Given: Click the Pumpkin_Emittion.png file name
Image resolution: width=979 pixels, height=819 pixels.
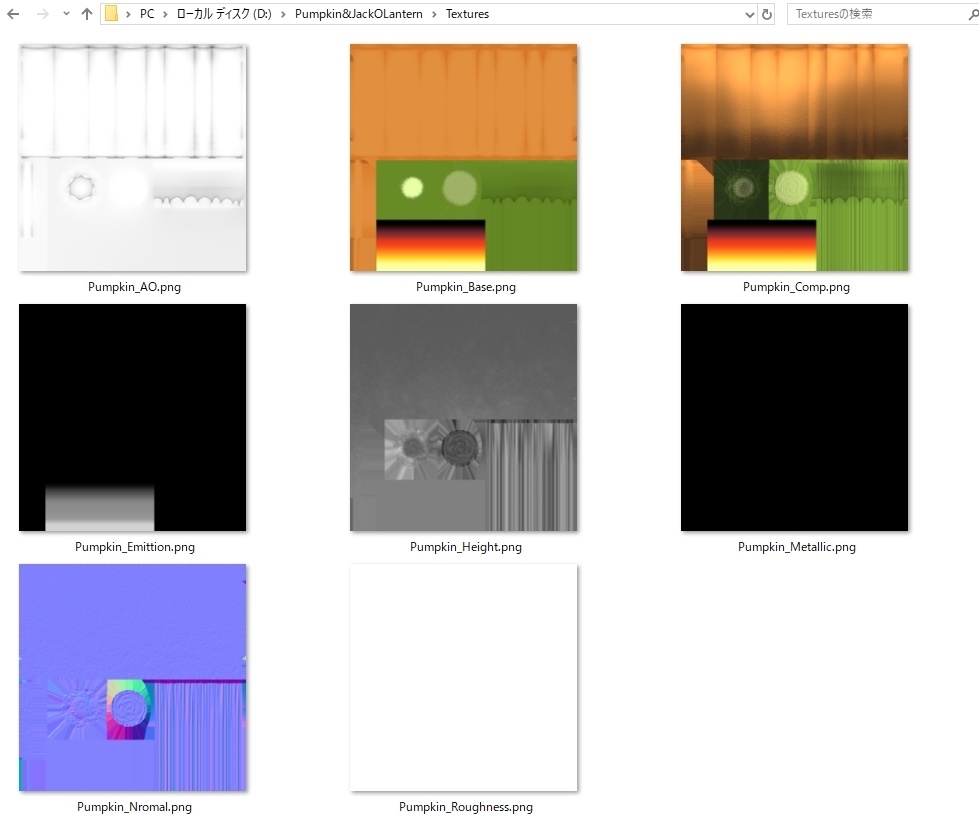Looking at the screenshot, I should pyautogui.click(x=135, y=547).
